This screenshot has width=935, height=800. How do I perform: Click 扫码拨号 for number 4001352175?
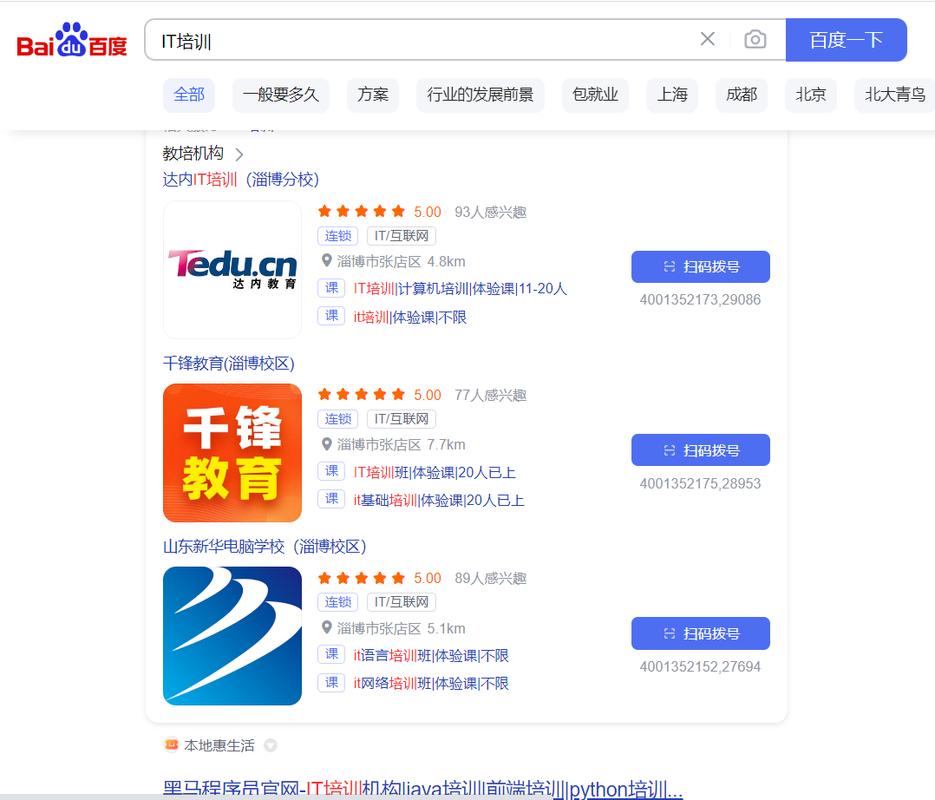point(701,450)
